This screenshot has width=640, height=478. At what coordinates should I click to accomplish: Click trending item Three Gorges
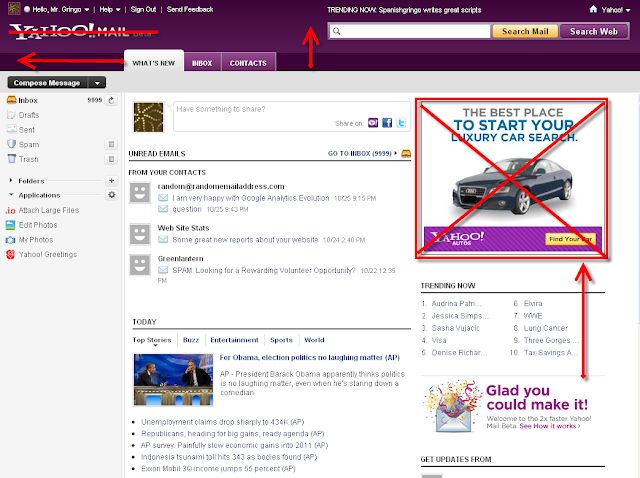coord(551,340)
